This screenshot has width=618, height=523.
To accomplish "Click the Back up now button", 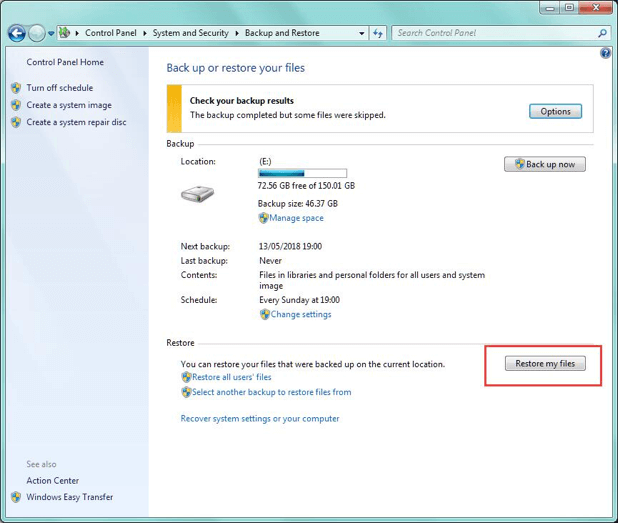I will [545, 164].
